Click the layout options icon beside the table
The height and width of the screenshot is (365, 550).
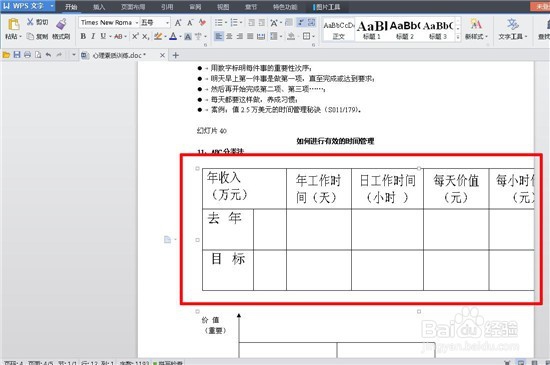click(168, 239)
